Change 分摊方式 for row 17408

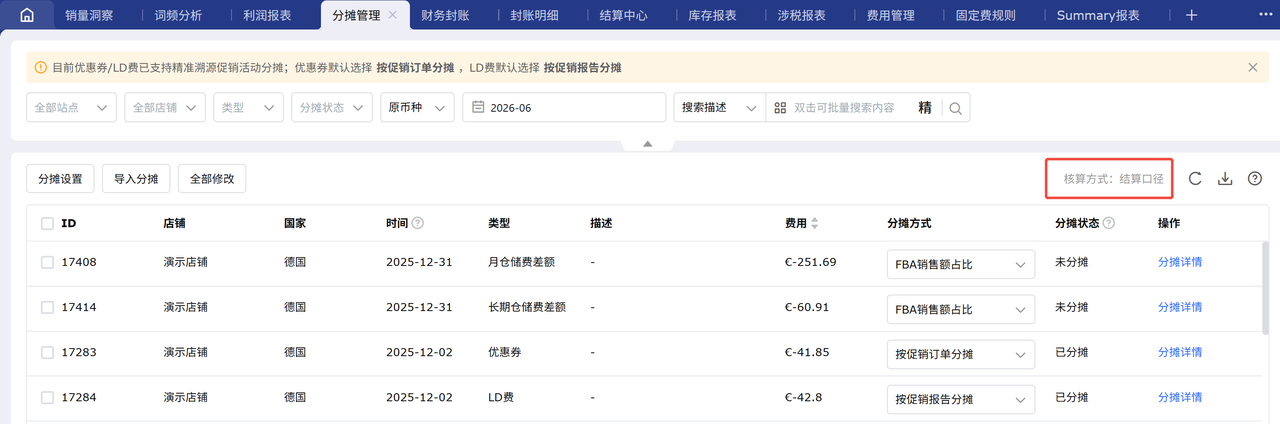coord(961,264)
